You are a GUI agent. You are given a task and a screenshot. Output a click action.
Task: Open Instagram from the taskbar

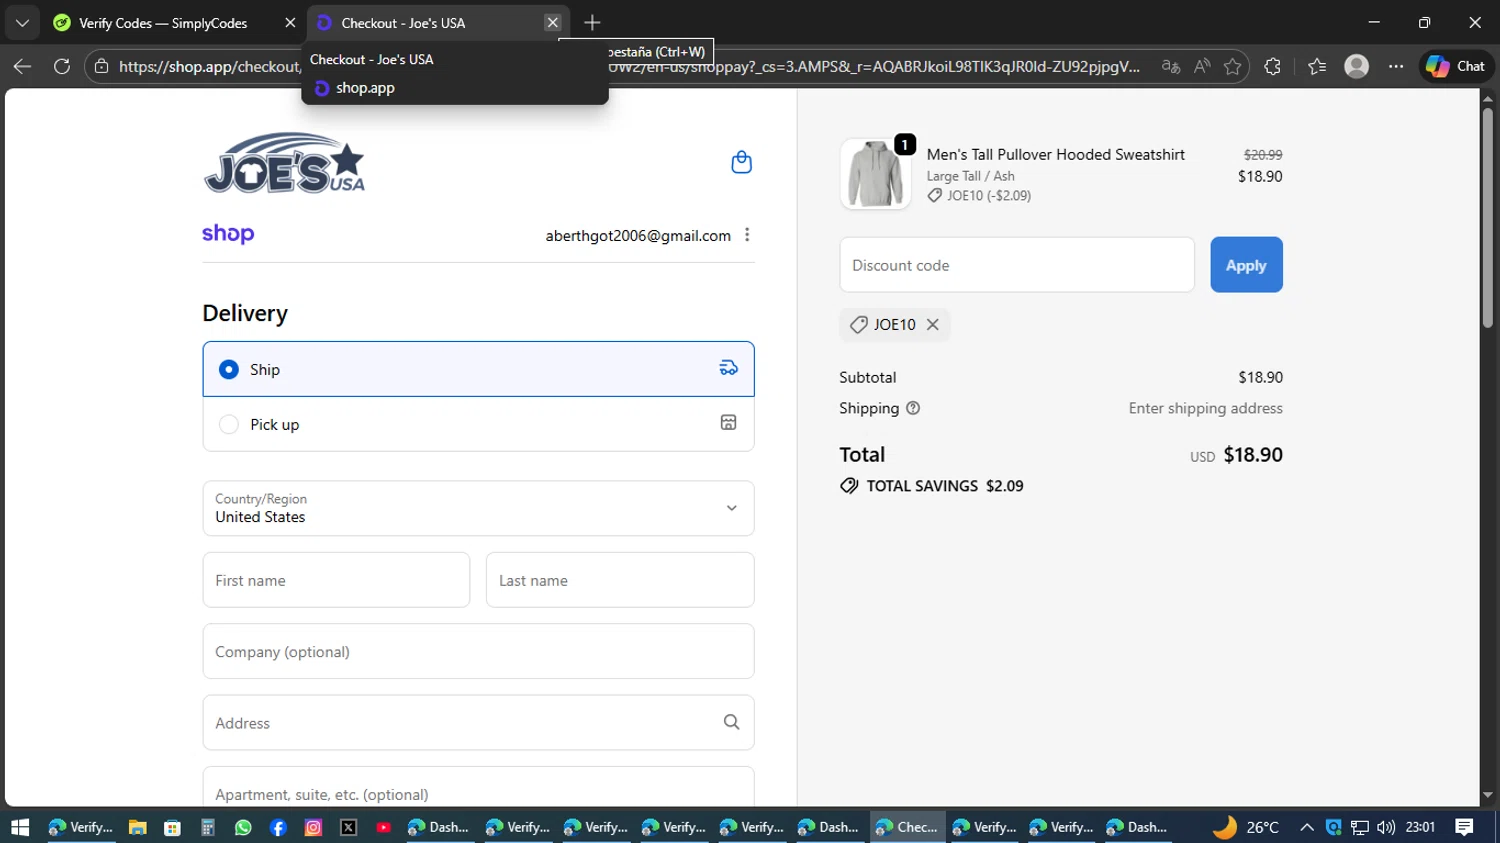pyautogui.click(x=313, y=827)
